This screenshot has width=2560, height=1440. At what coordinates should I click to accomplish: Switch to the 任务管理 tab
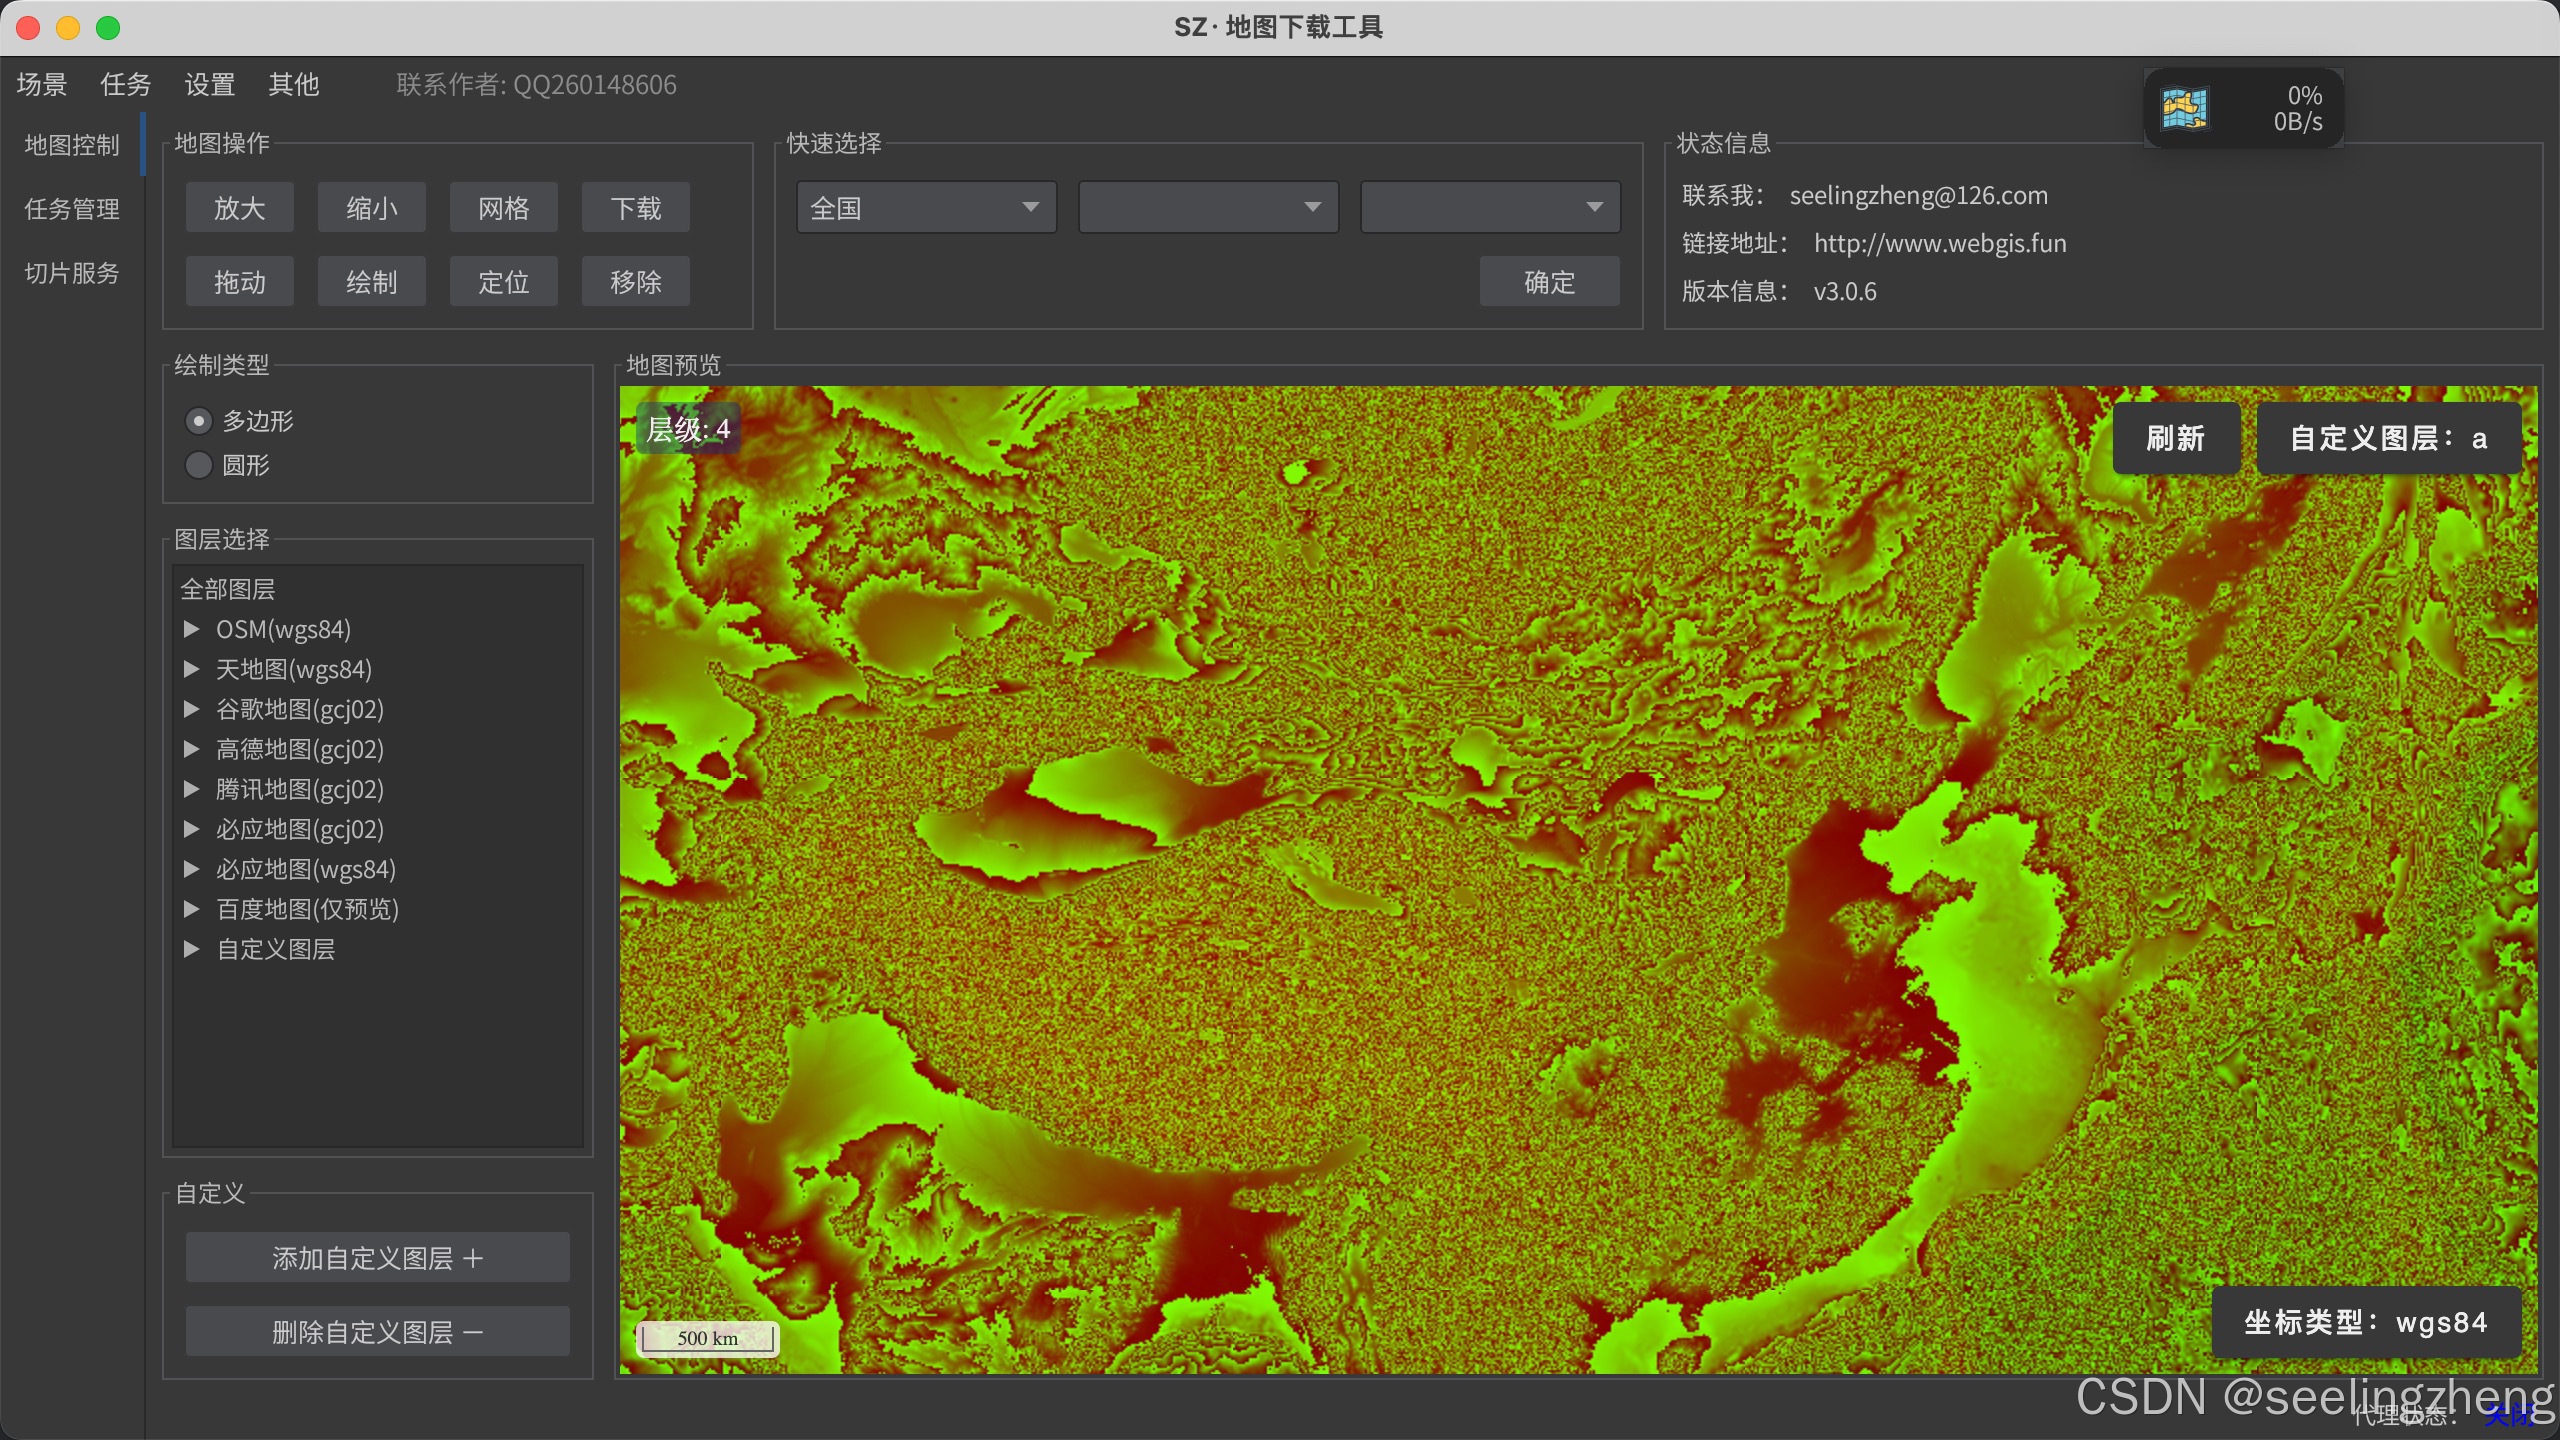click(x=72, y=209)
